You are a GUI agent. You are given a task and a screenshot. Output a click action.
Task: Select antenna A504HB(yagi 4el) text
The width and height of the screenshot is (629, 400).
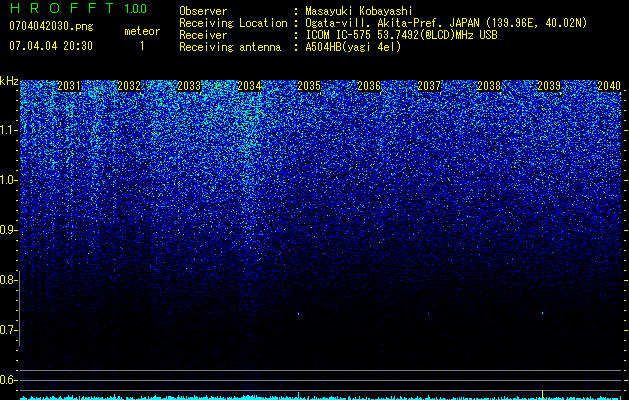click(x=353, y=47)
